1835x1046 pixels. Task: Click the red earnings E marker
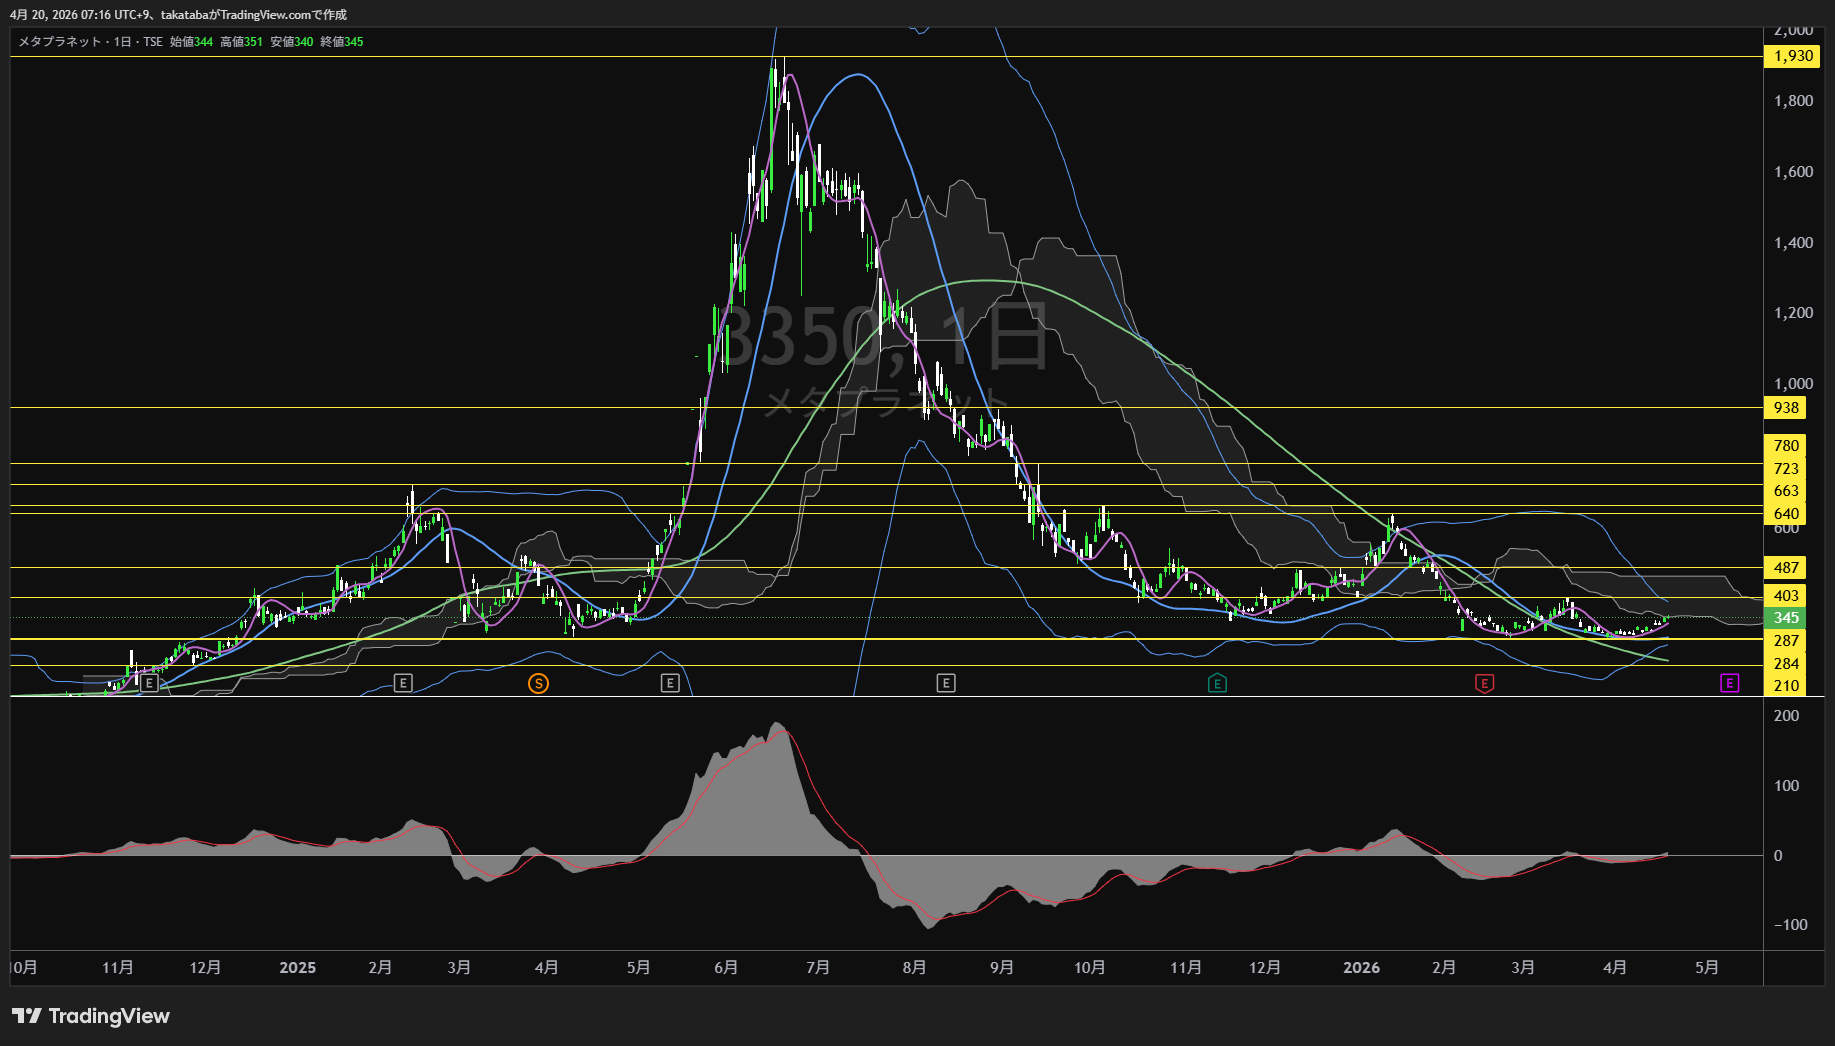[1484, 683]
